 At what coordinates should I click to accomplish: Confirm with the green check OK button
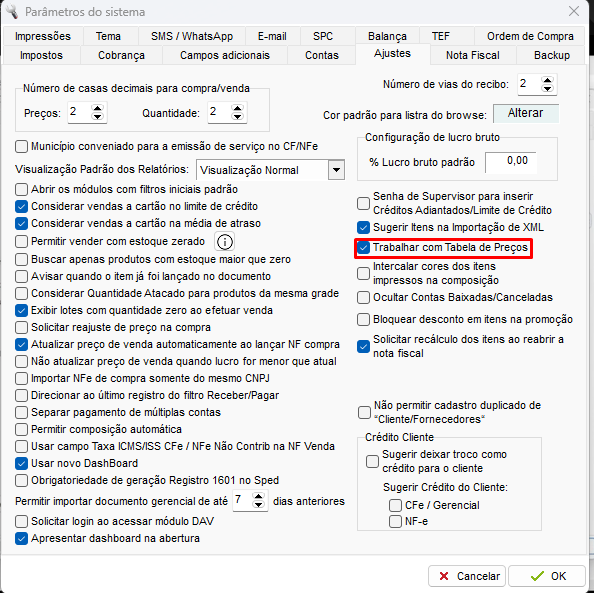[x=547, y=576]
